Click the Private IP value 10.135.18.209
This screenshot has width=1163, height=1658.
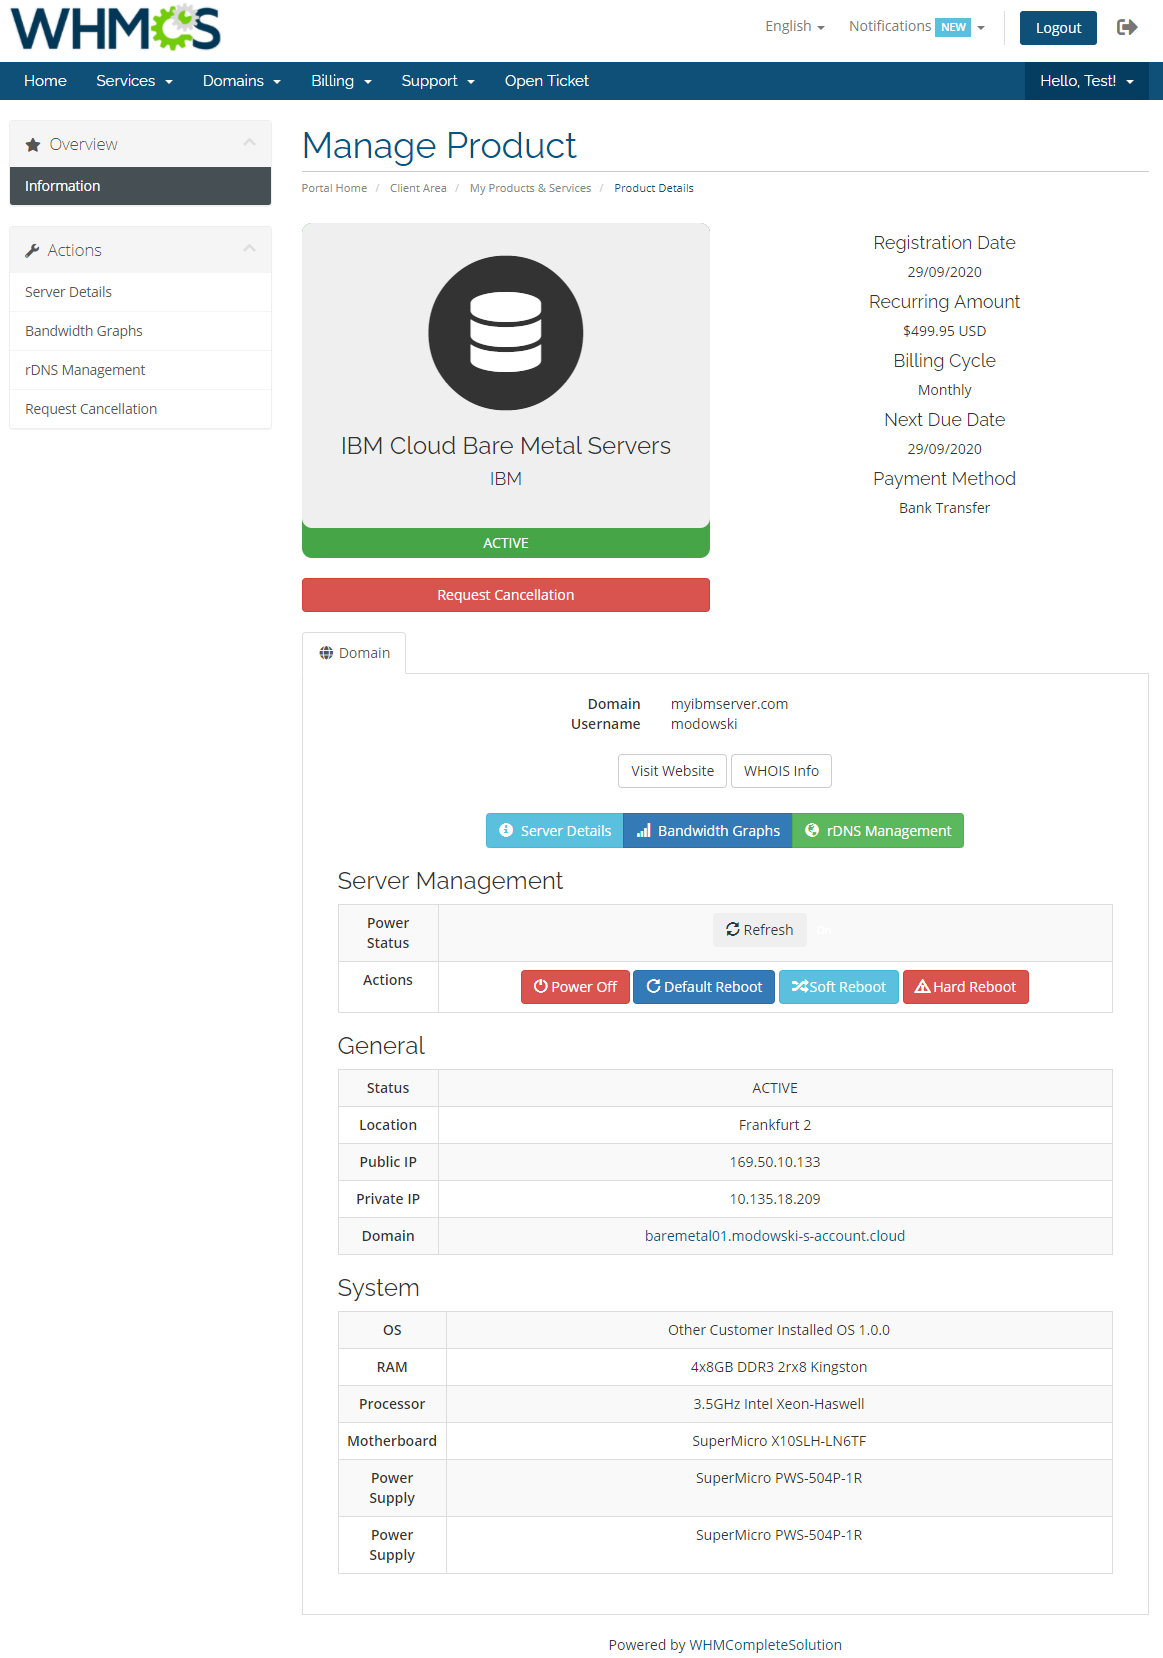(775, 1199)
